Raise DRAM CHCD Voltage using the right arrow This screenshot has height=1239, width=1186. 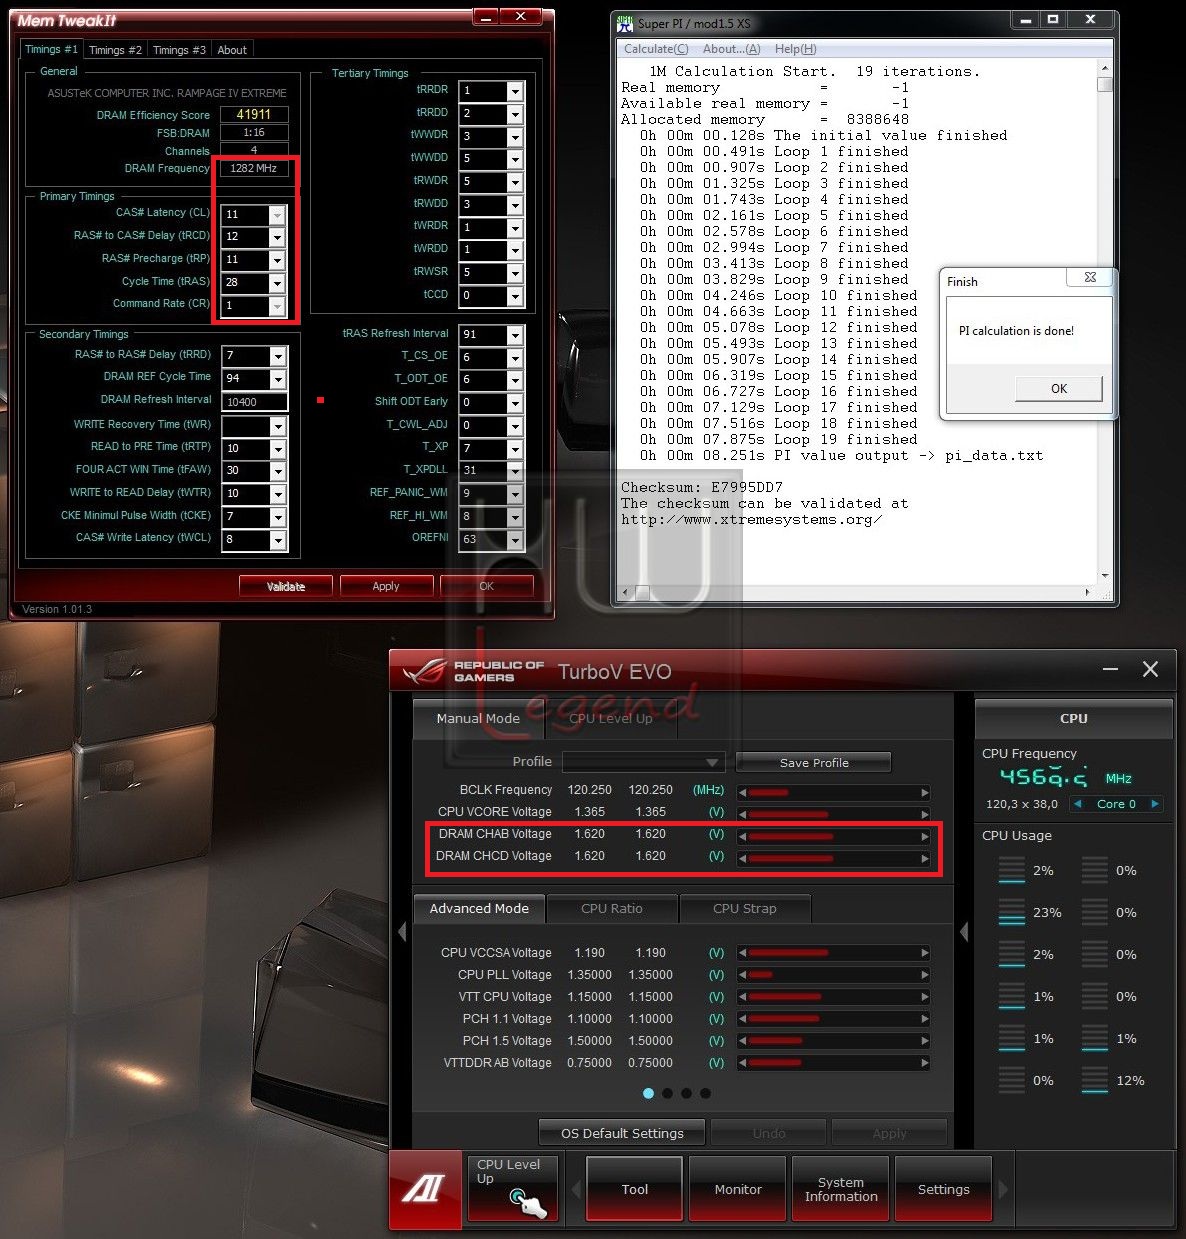[x=925, y=858]
